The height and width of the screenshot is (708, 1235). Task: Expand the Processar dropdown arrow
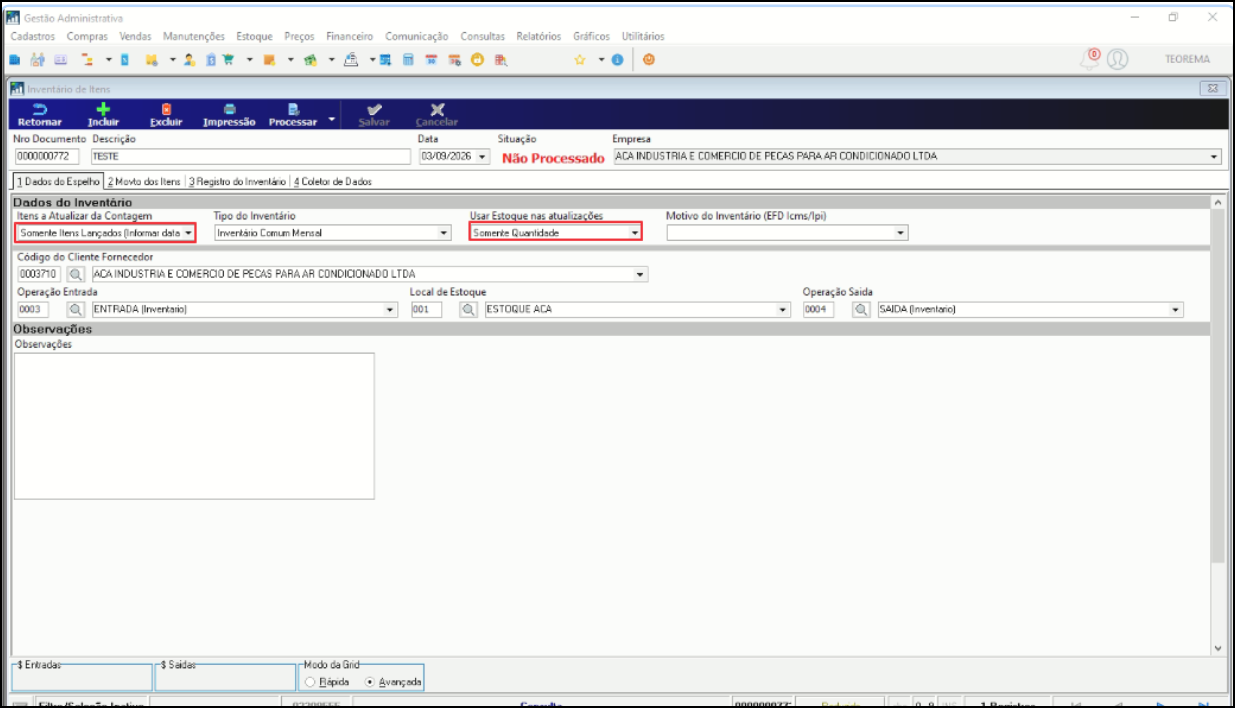[332, 117]
